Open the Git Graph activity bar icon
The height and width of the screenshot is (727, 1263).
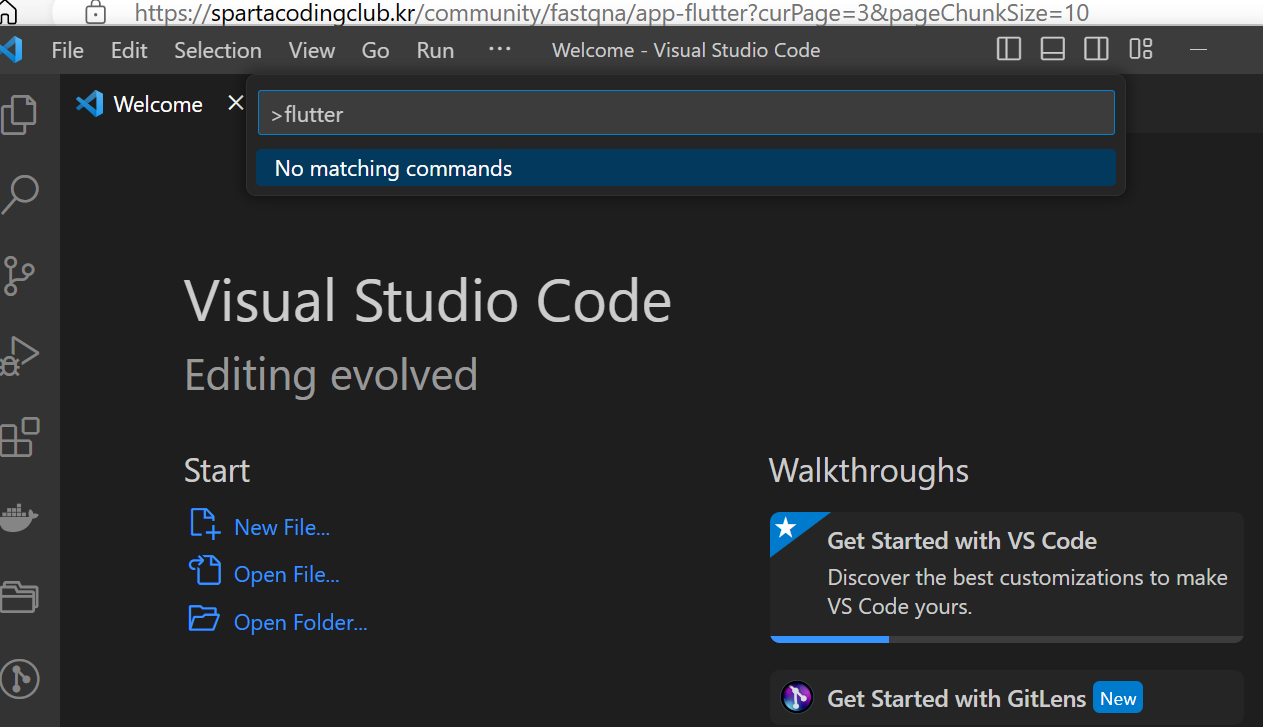(20, 679)
